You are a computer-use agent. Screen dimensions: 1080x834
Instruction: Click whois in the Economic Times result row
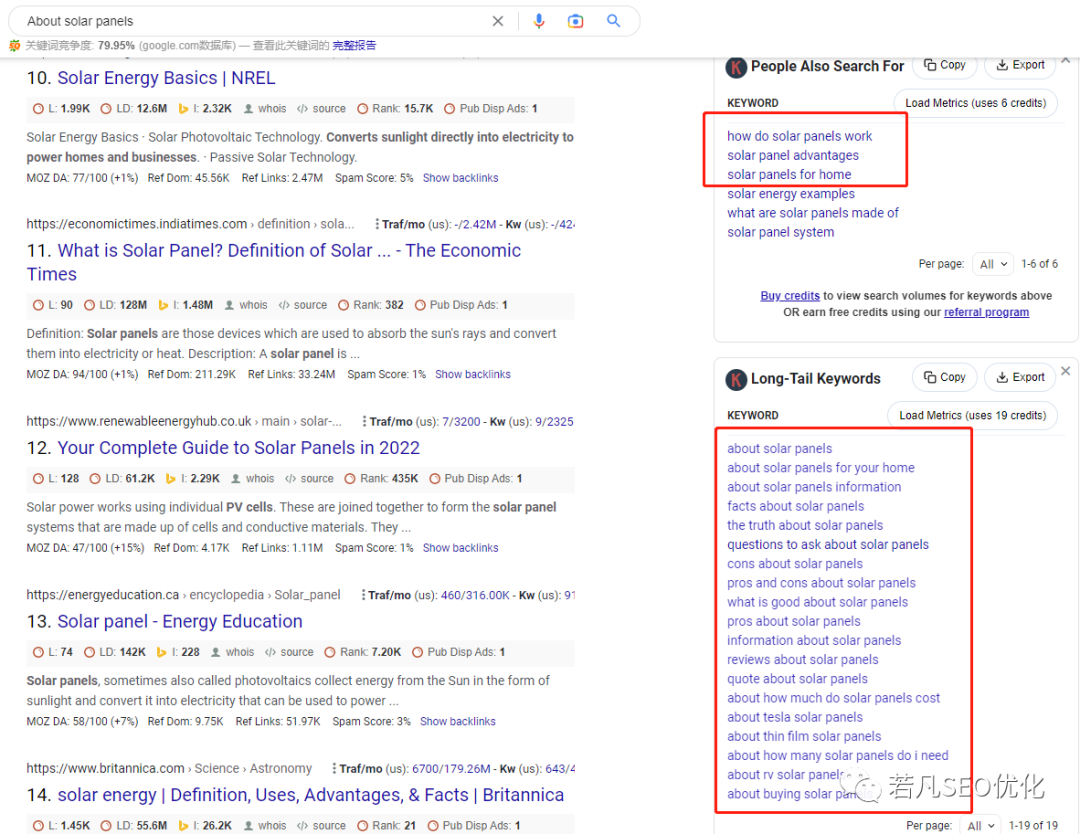click(x=247, y=305)
